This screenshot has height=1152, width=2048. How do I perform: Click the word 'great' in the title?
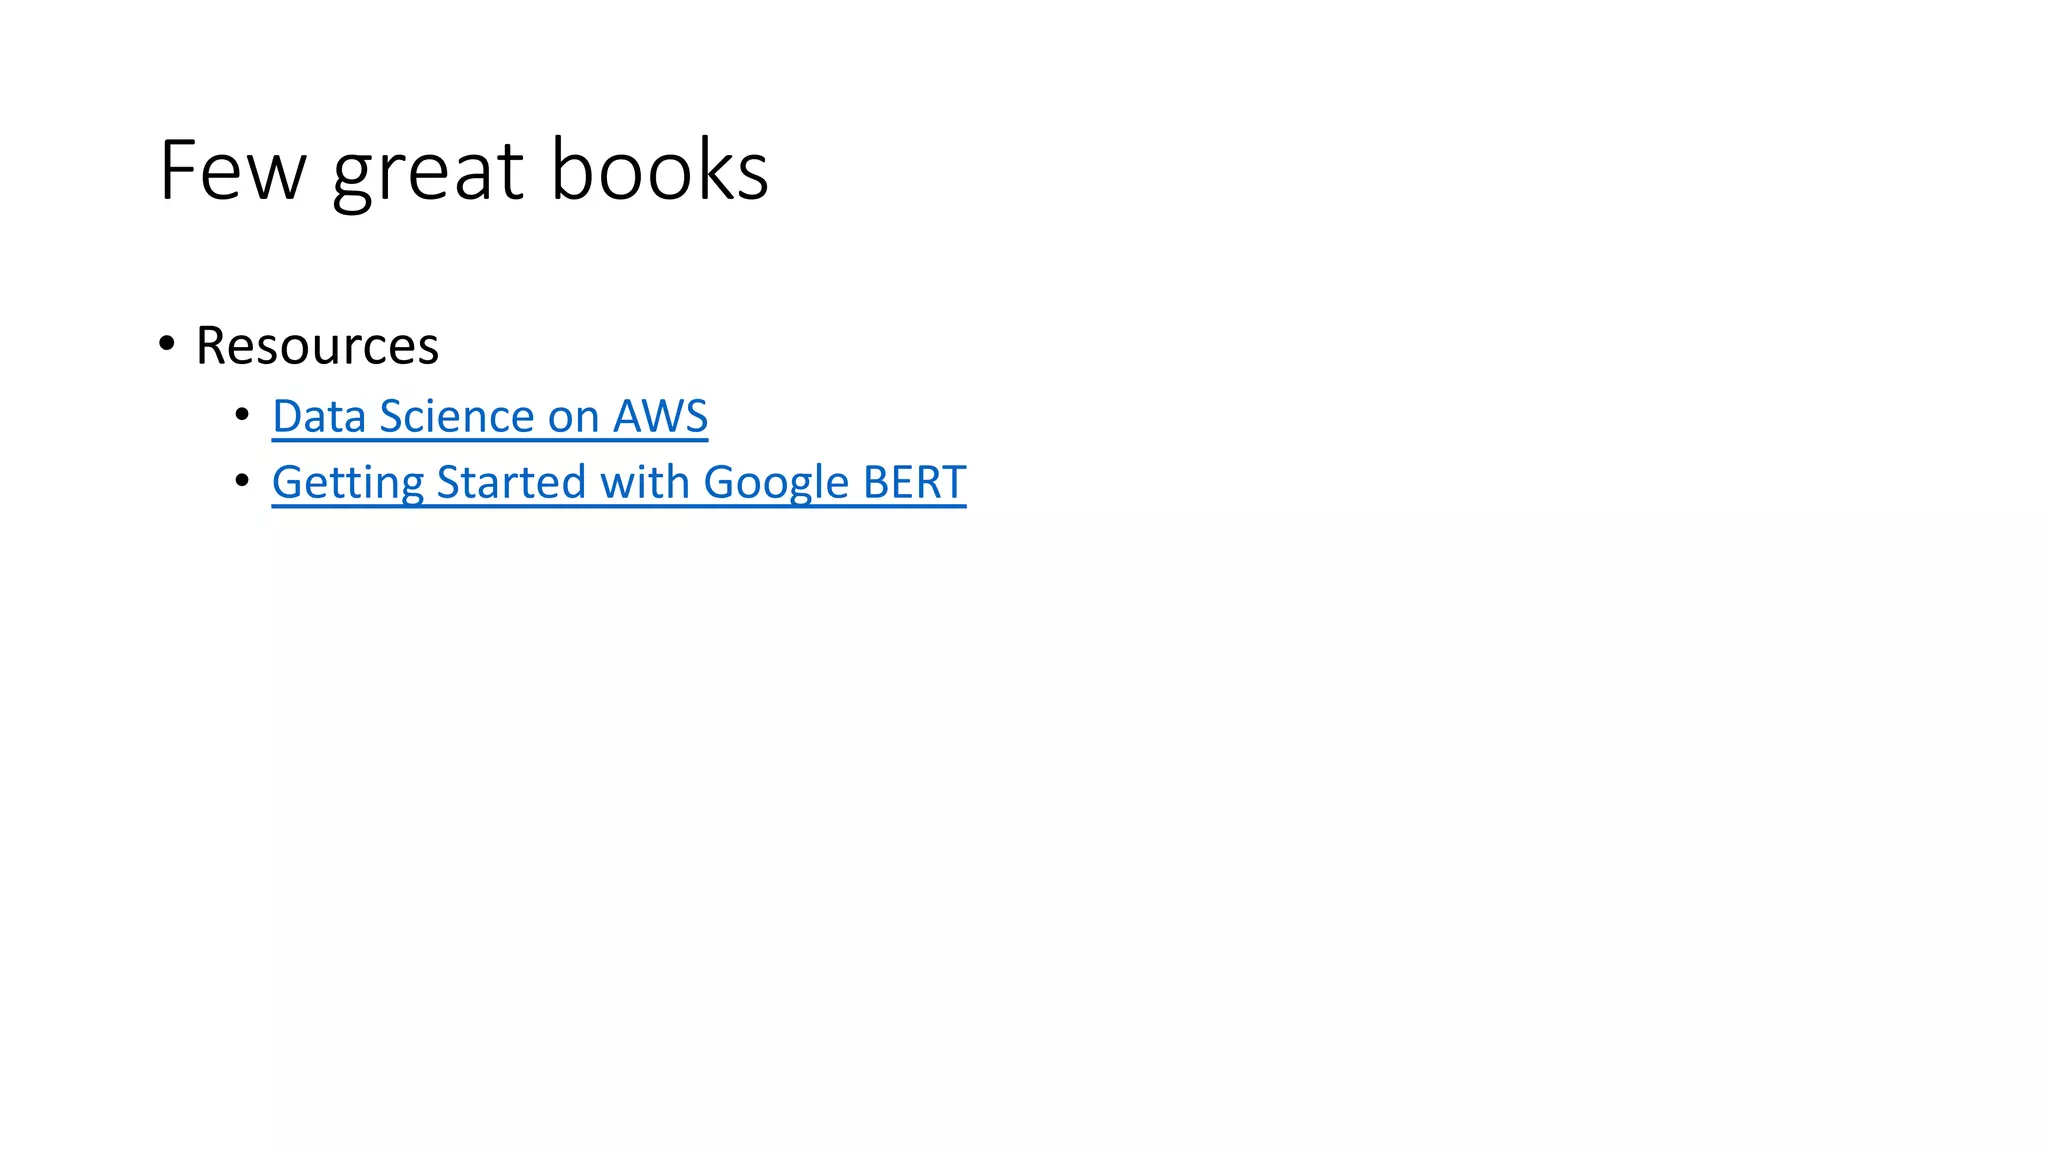tap(427, 172)
